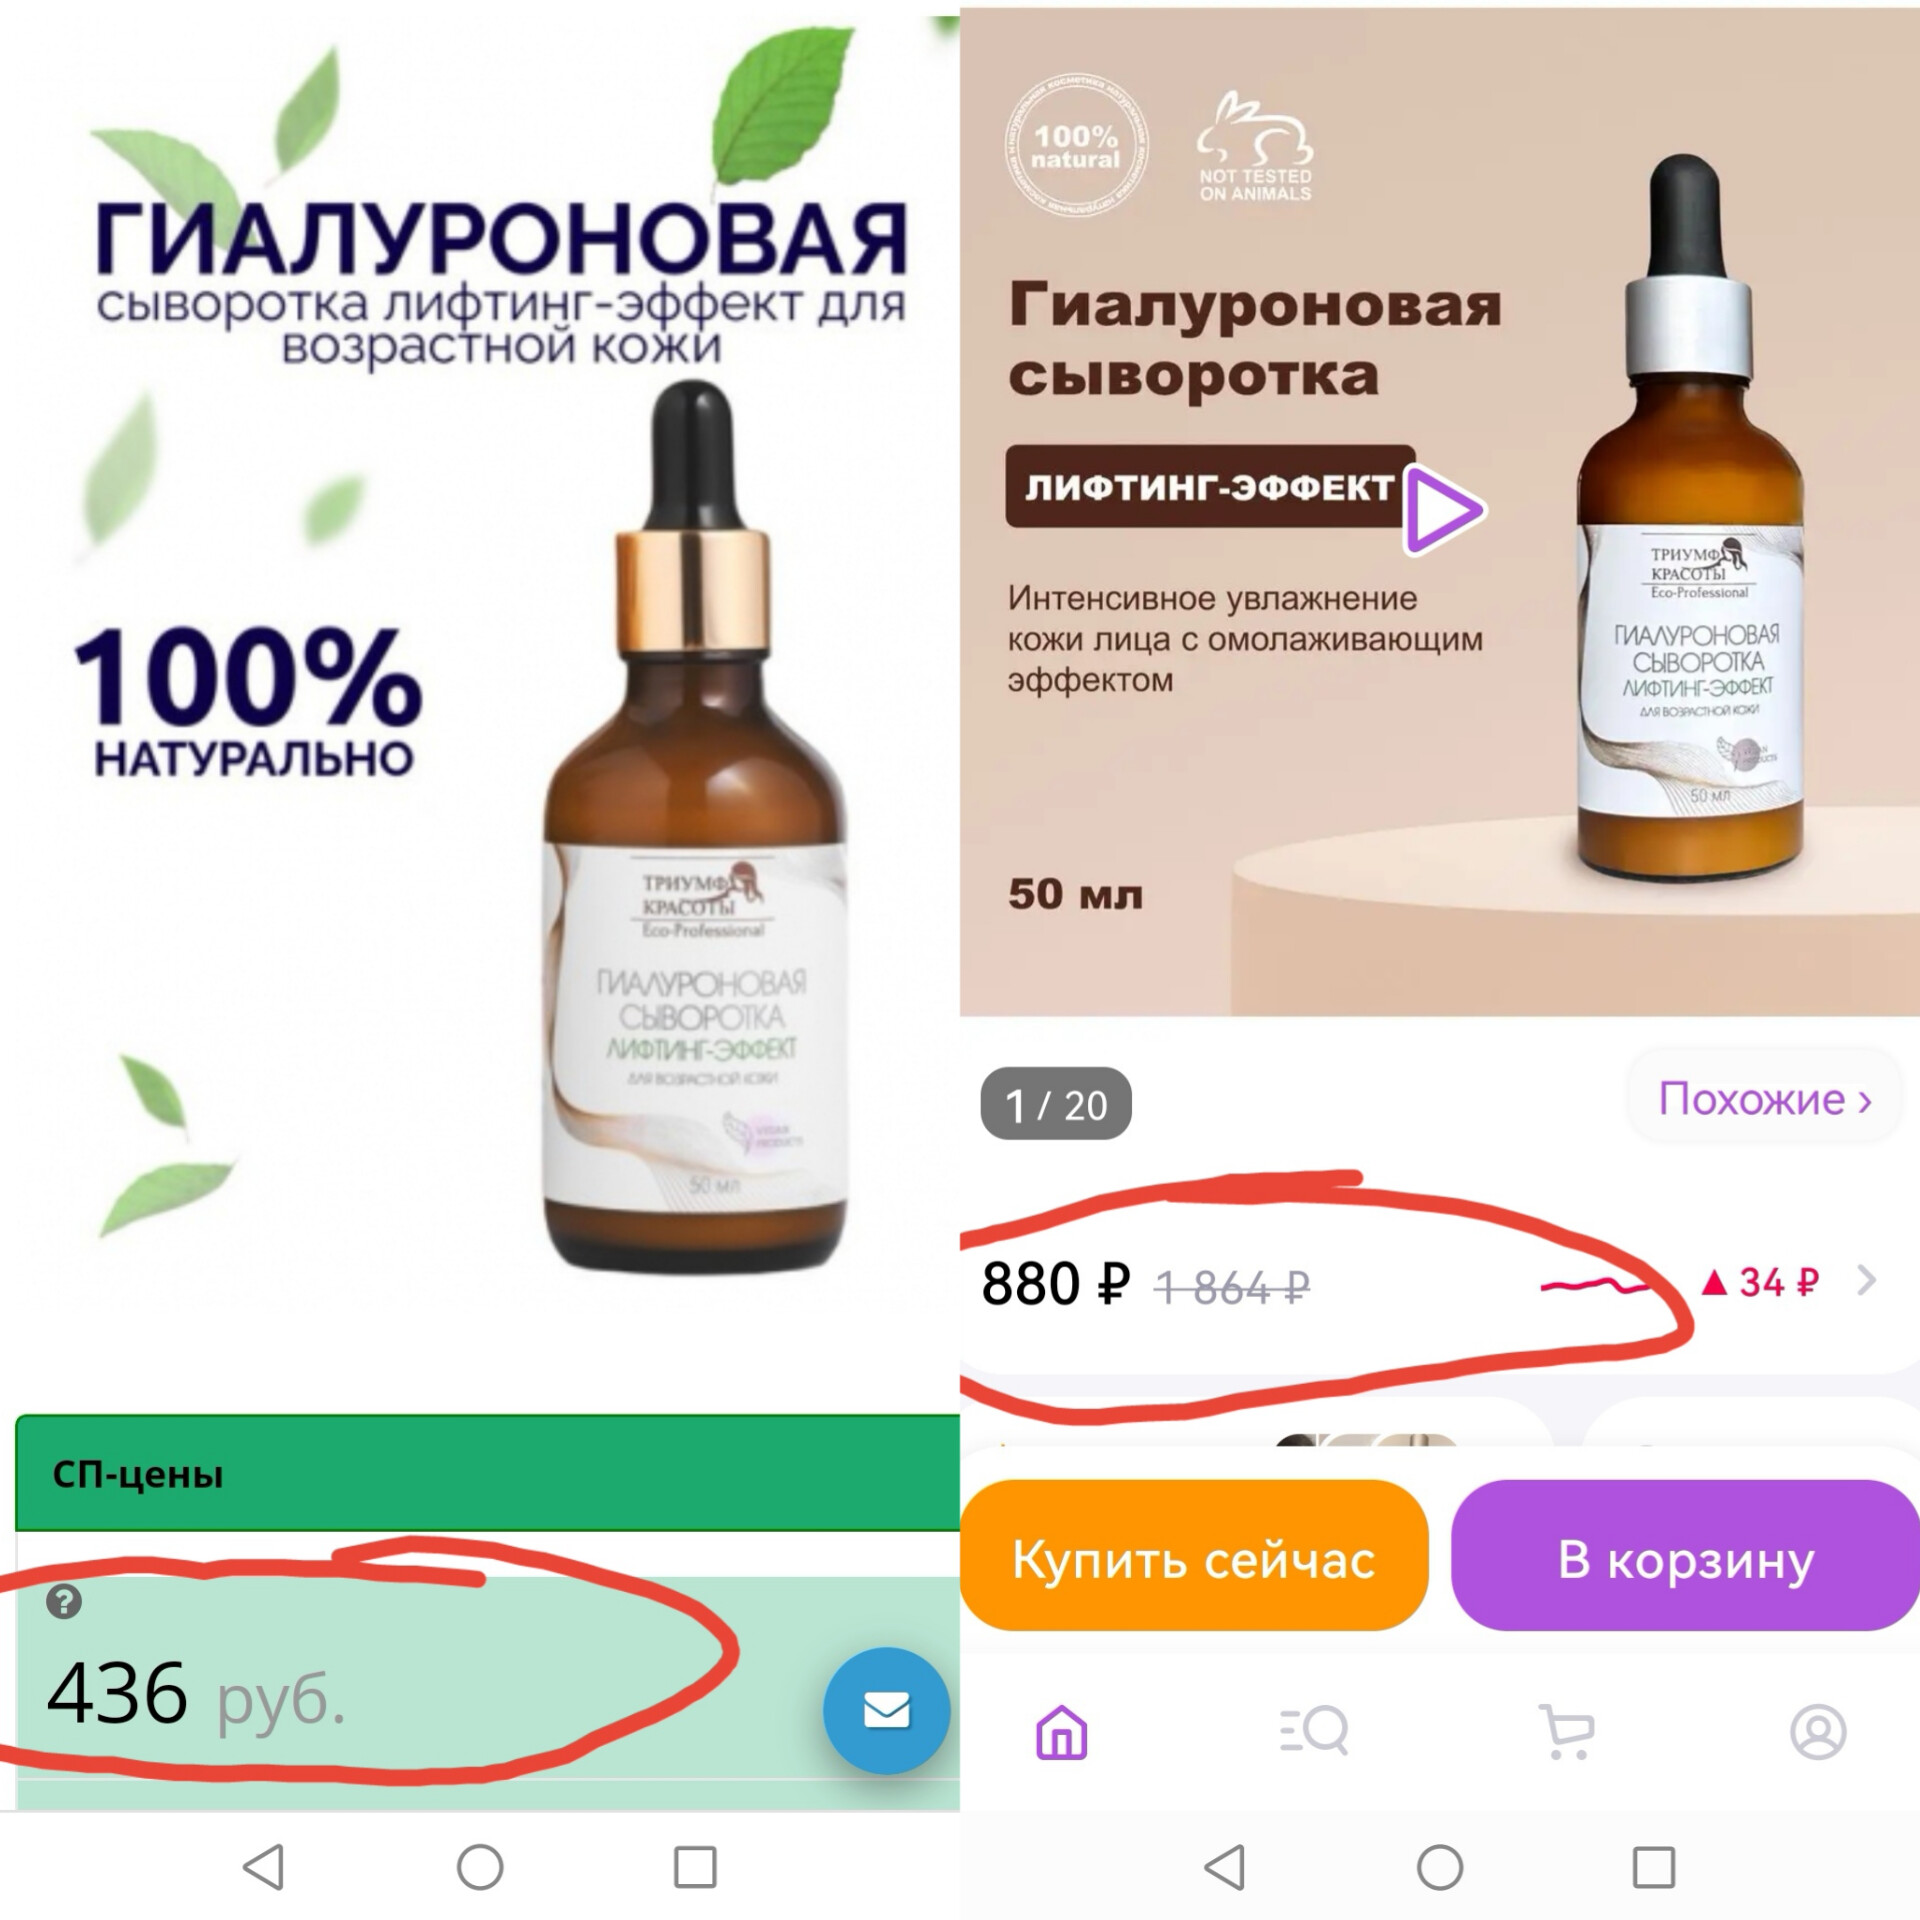1920x1920 pixels.
Task: Expand the ▲ 34 ₽ price change indicator
Action: 1760,1281
